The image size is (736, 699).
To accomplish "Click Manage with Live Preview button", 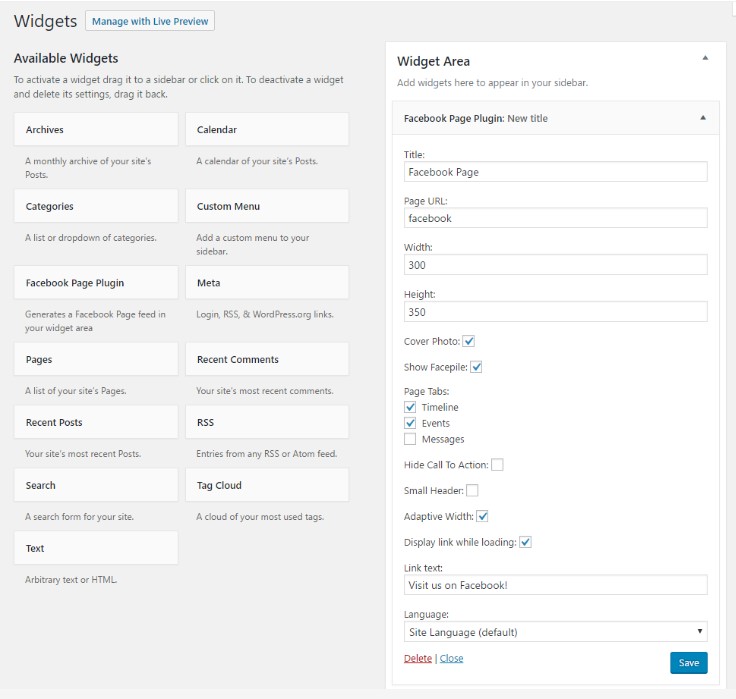I will pyautogui.click(x=150, y=21).
